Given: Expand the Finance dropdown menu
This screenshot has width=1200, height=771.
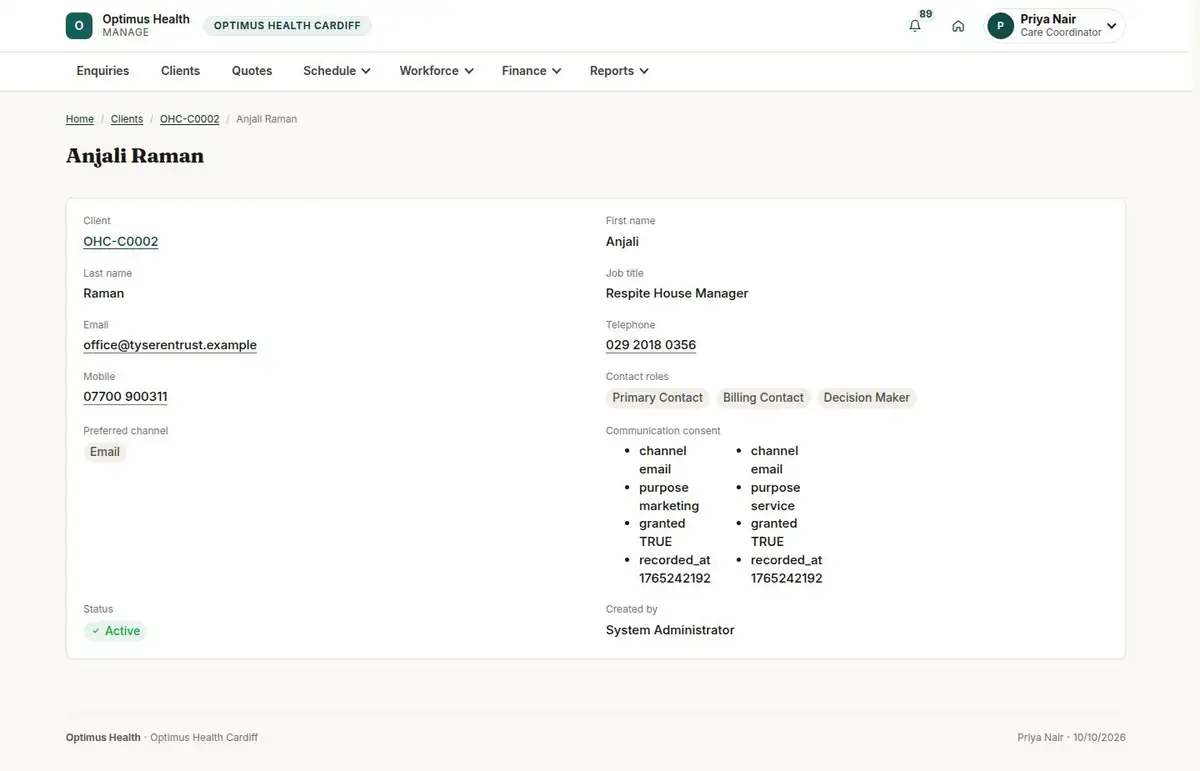Looking at the screenshot, I should tap(531, 71).
